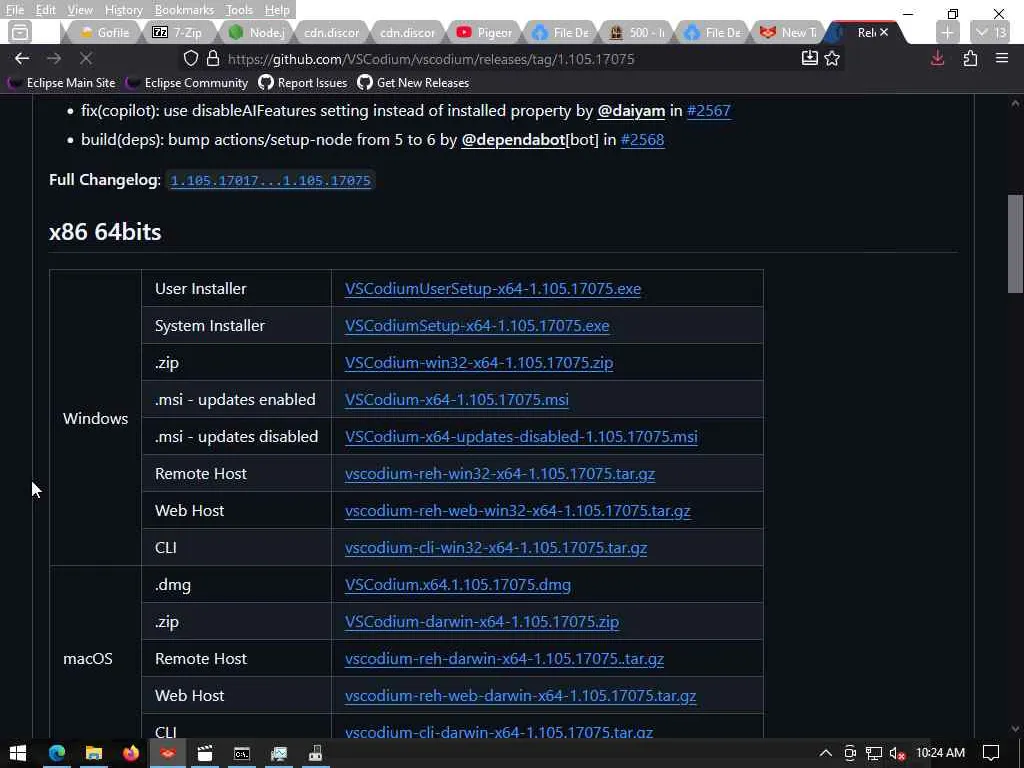Open pull request #2568 link
Image resolution: width=1024 pixels, height=768 pixels.
pos(643,140)
